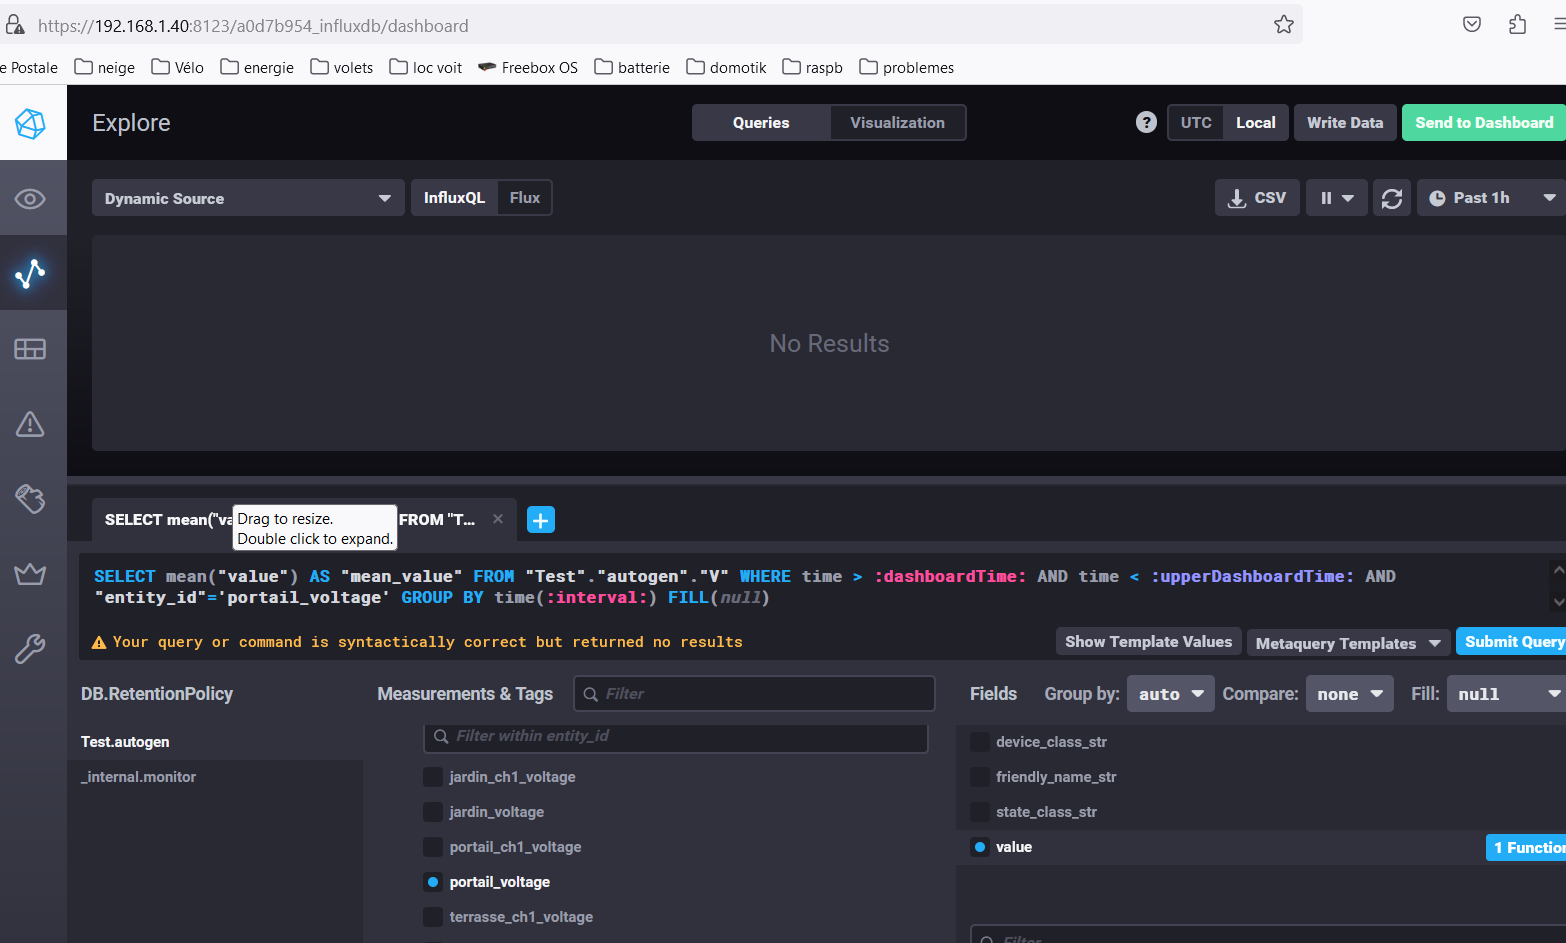Enable the friendly_name_str field
The height and width of the screenshot is (943, 1566).
point(980,777)
